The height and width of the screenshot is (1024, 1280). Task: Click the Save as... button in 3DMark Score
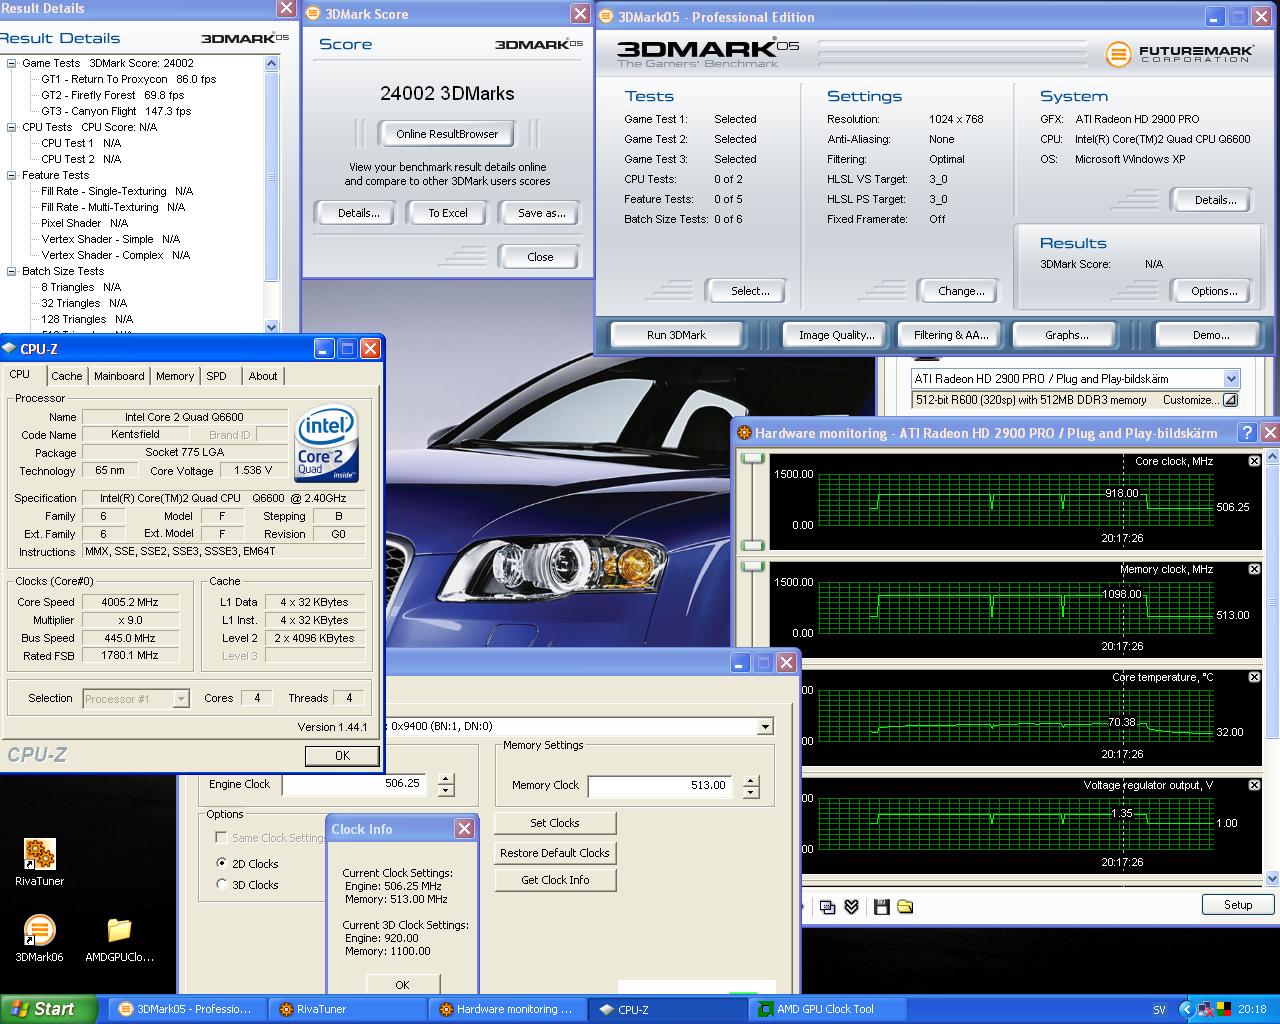coord(542,213)
